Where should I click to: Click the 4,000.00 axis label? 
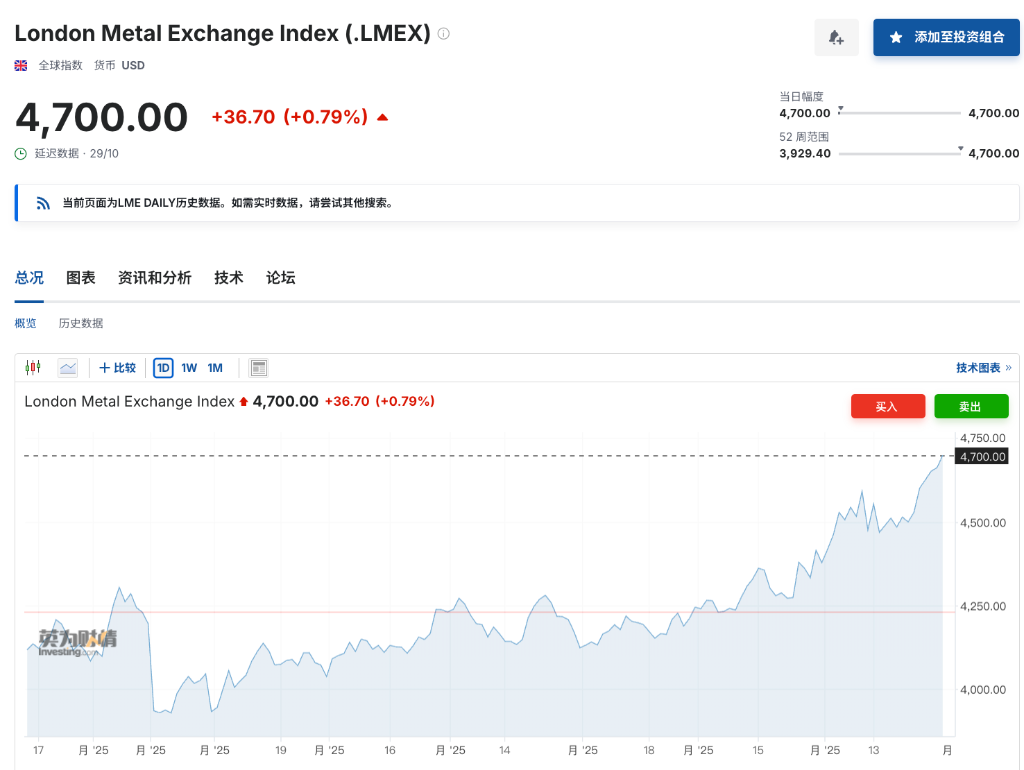coord(983,690)
